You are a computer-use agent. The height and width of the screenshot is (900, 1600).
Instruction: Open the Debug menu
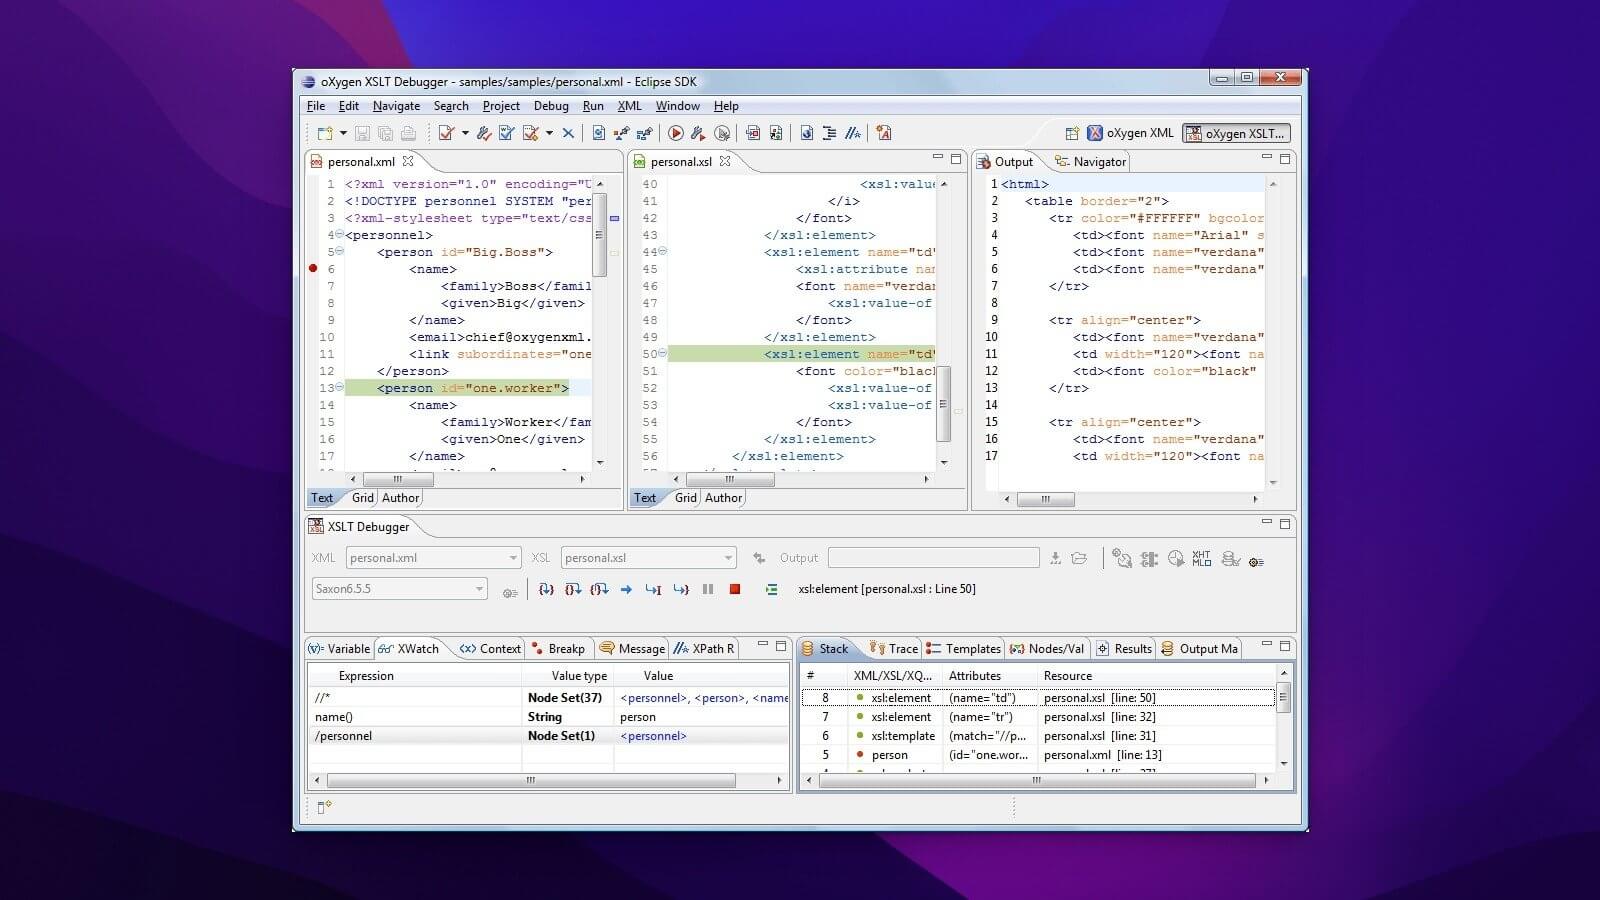point(551,106)
